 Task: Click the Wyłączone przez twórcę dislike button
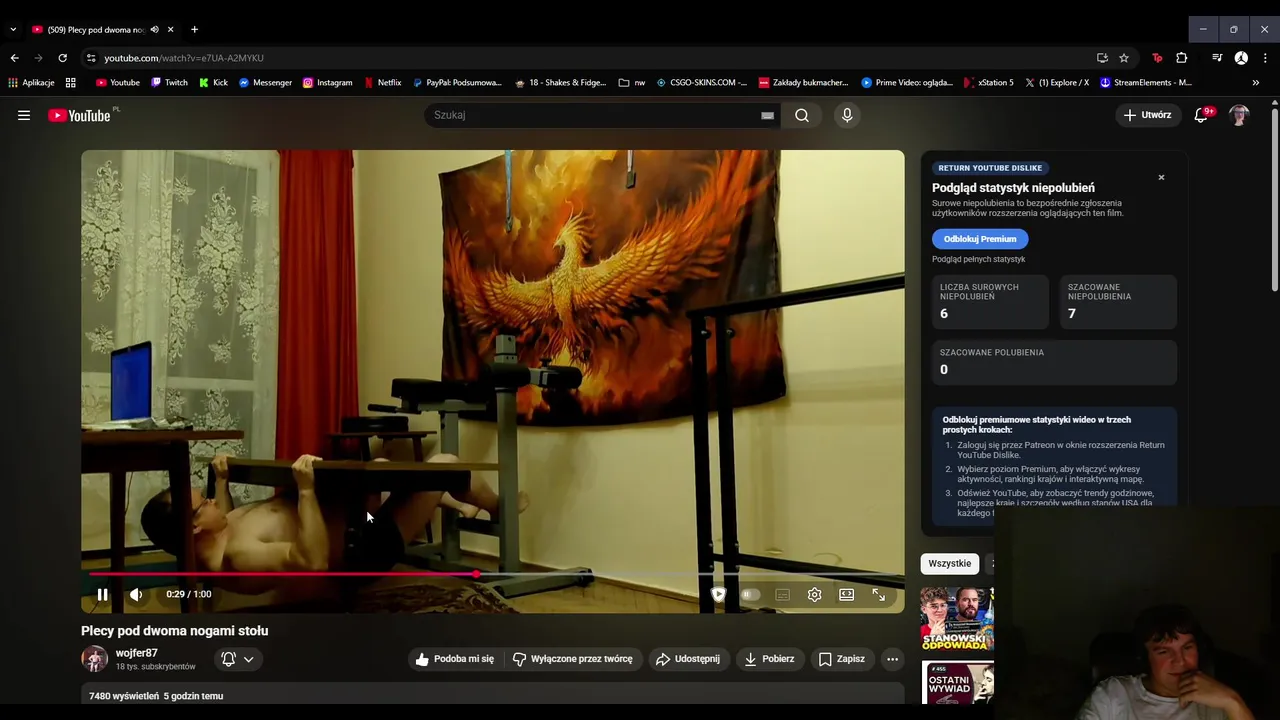click(573, 659)
